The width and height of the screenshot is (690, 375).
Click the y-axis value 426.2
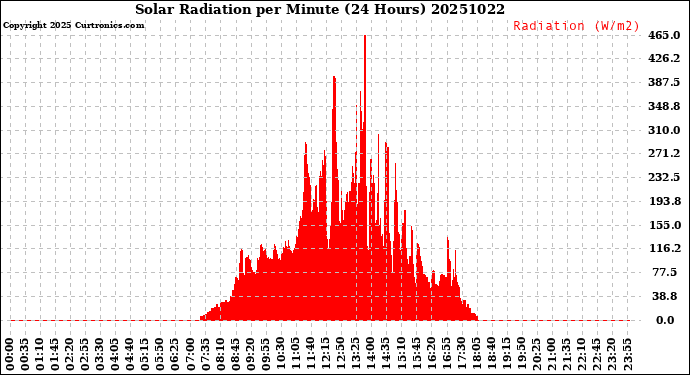(664, 59)
